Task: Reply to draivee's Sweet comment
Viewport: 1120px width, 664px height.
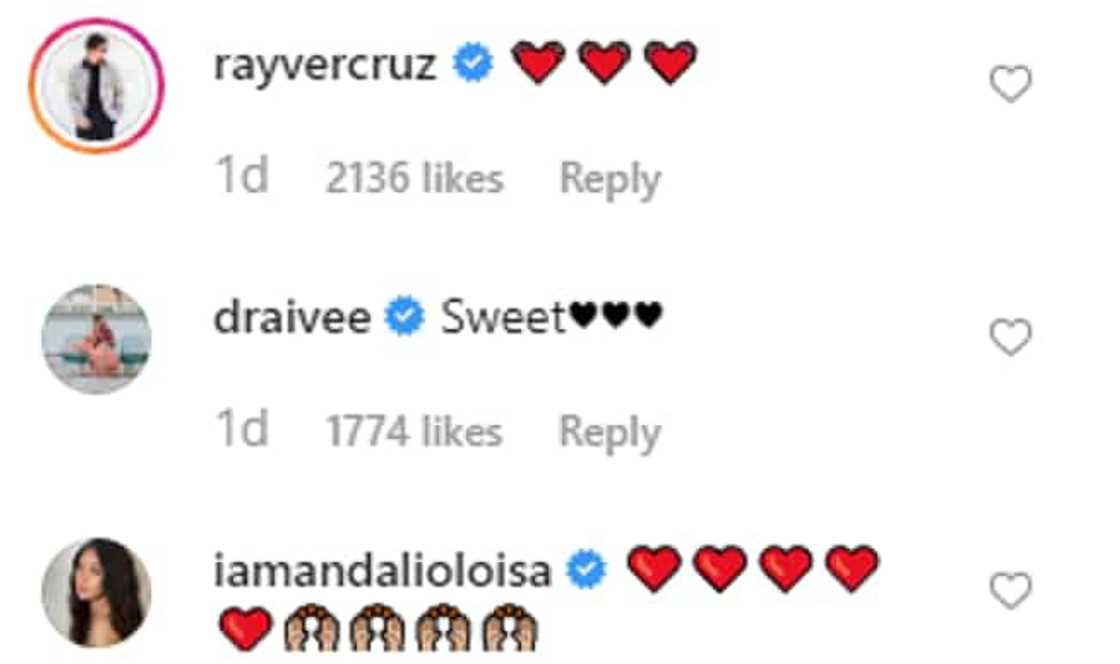Action: (610, 433)
